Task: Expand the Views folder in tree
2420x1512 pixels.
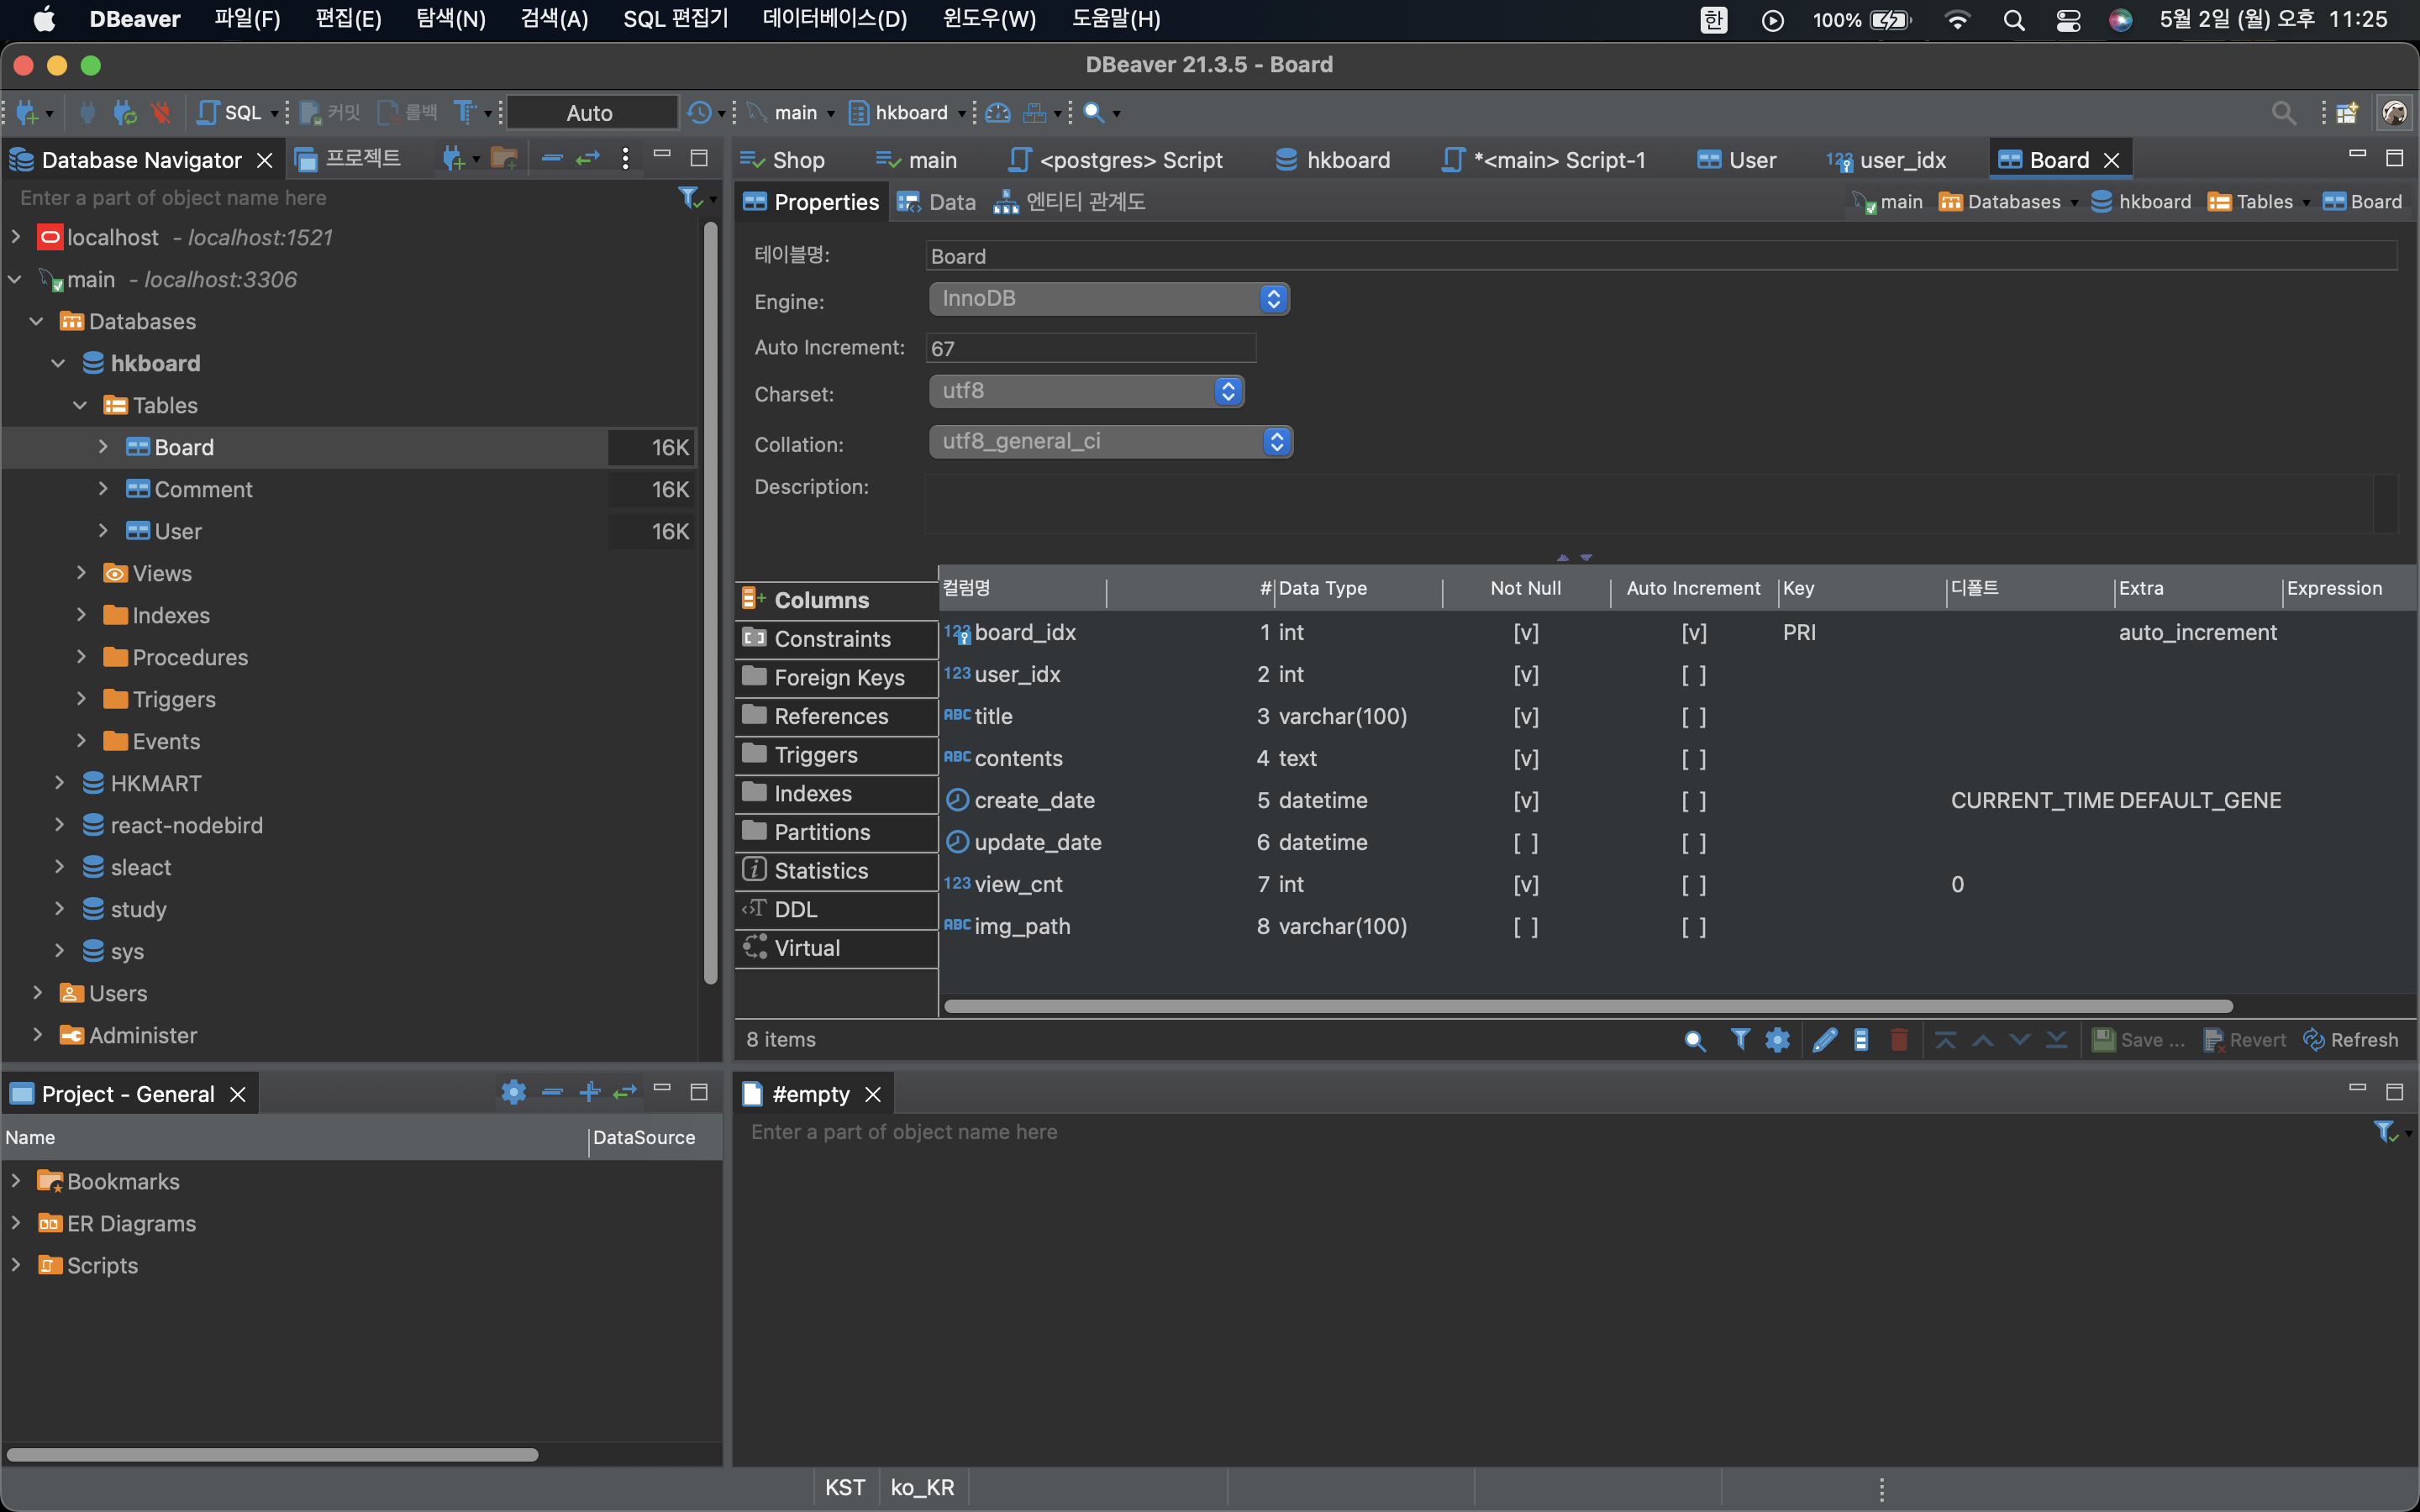Action: [x=82, y=573]
